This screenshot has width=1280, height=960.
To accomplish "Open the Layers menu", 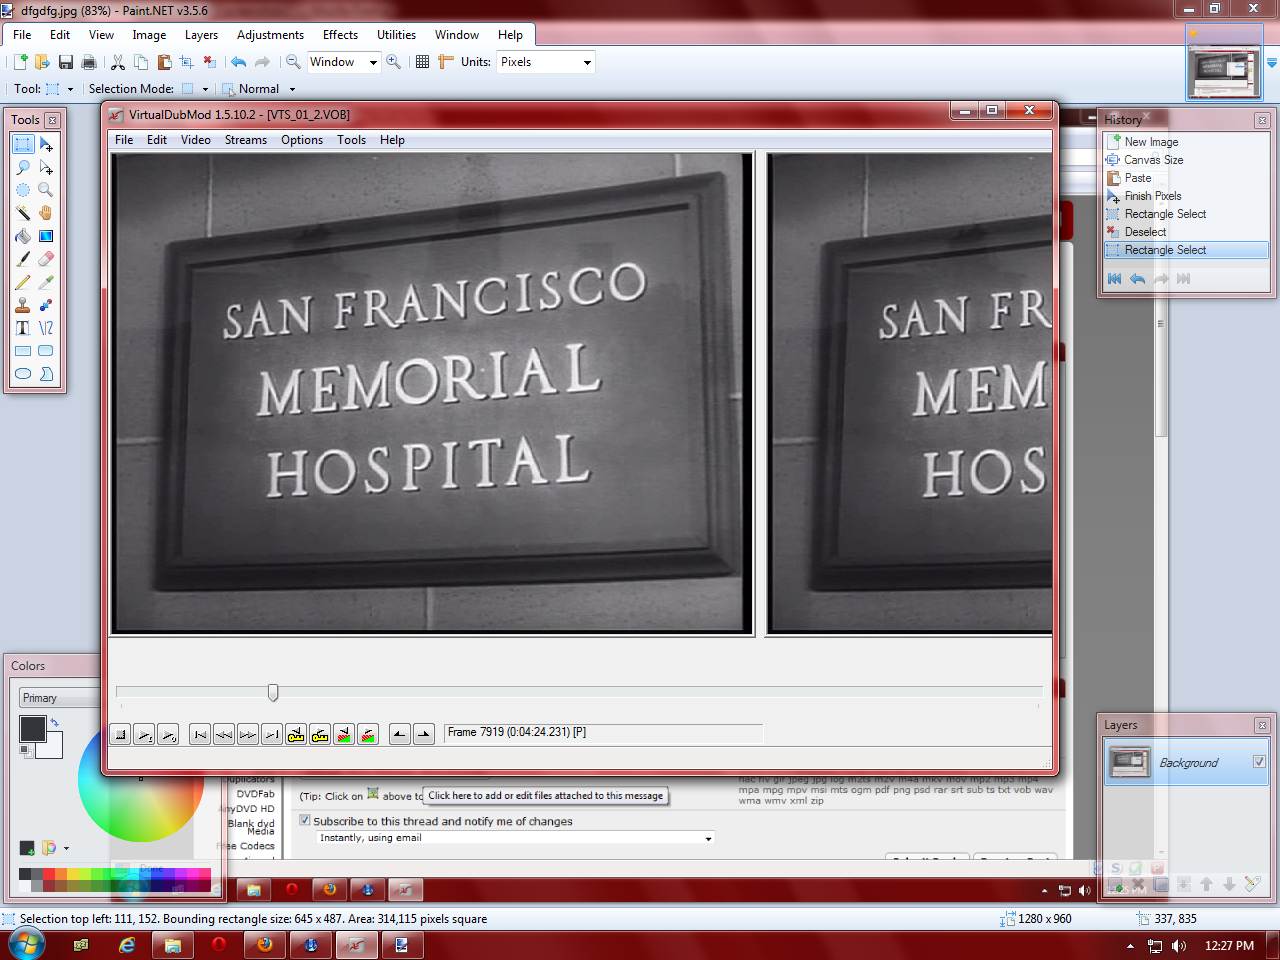I will click(201, 35).
